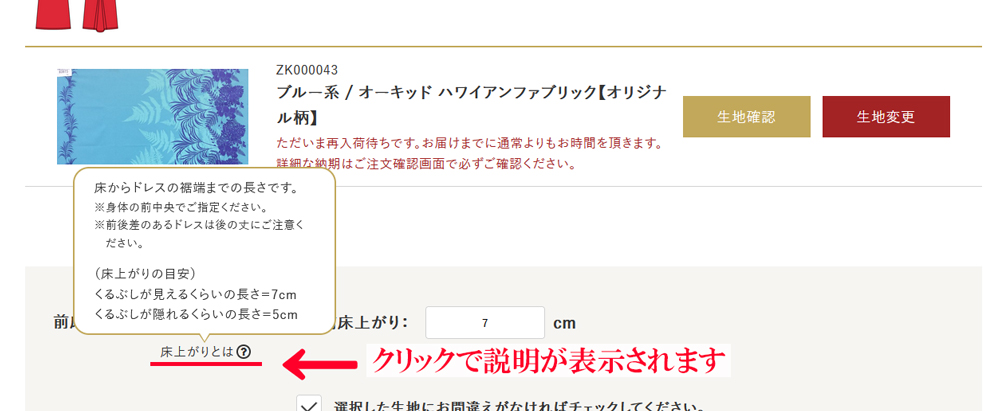The height and width of the screenshot is (411, 1000).
Task: Click the くるぶしが見える =7cm tooltip line
Action: click(196, 294)
